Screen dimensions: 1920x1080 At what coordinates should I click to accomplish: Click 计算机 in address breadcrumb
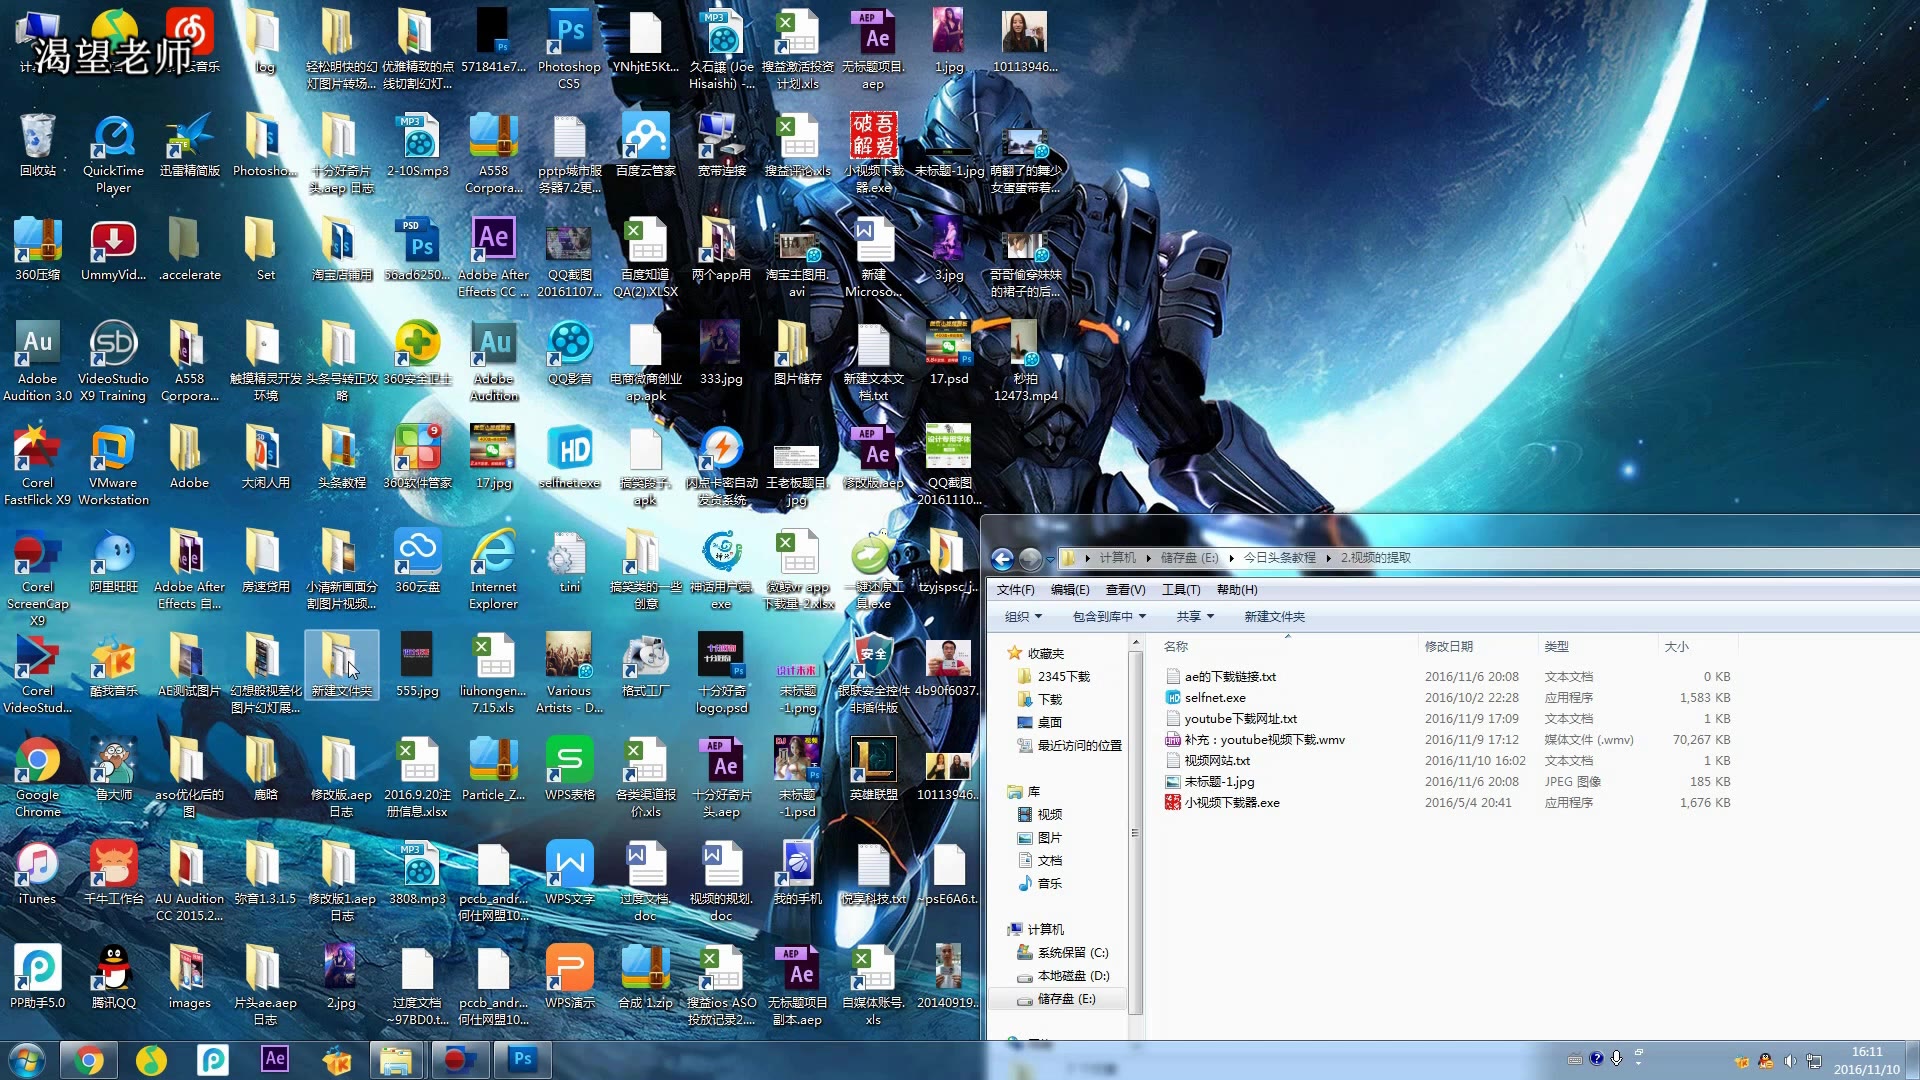(1117, 558)
